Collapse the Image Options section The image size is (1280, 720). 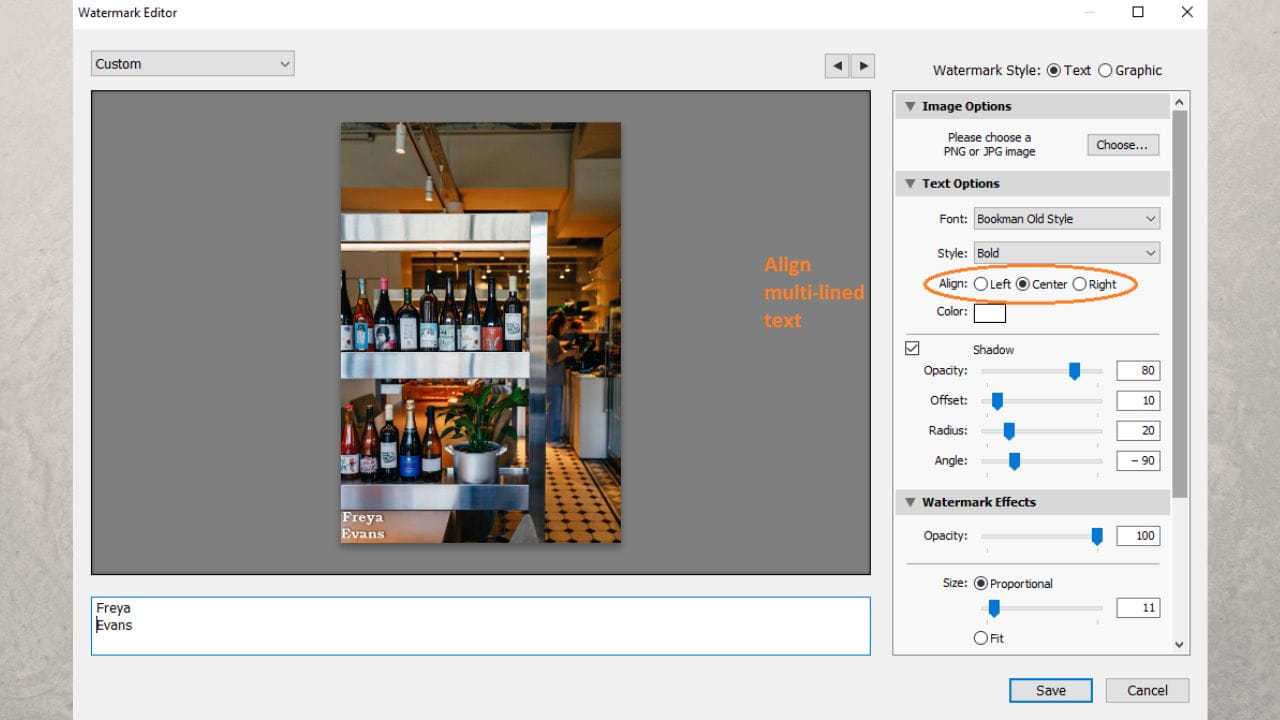click(910, 106)
